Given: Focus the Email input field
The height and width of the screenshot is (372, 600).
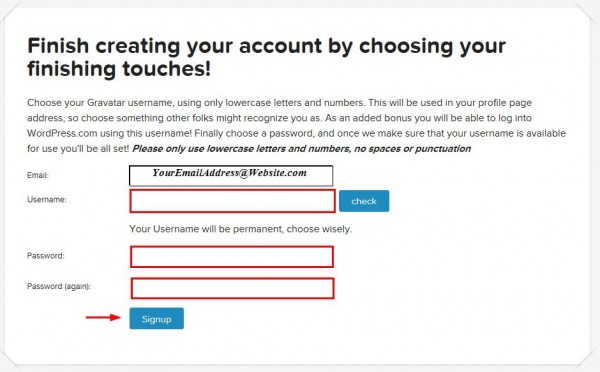Looking at the screenshot, I should coord(231,176).
